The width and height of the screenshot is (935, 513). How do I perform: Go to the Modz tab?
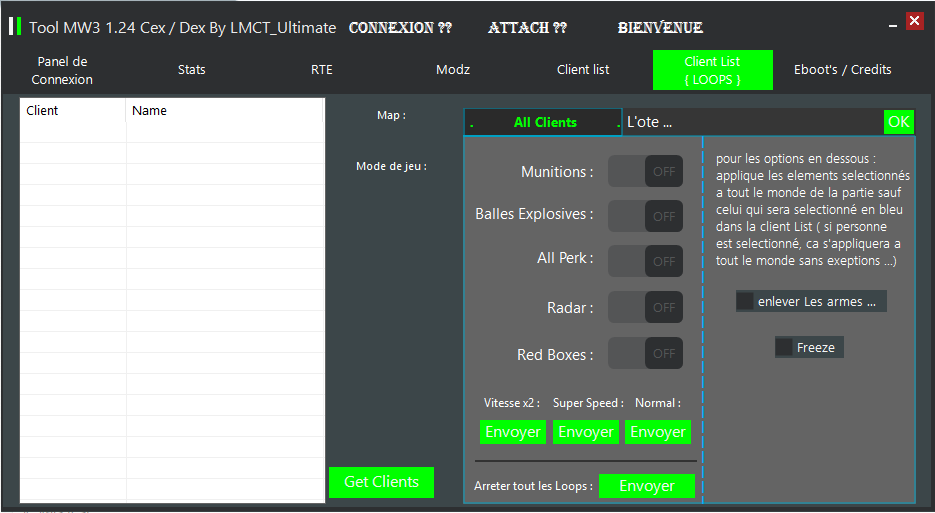click(453, 70)
